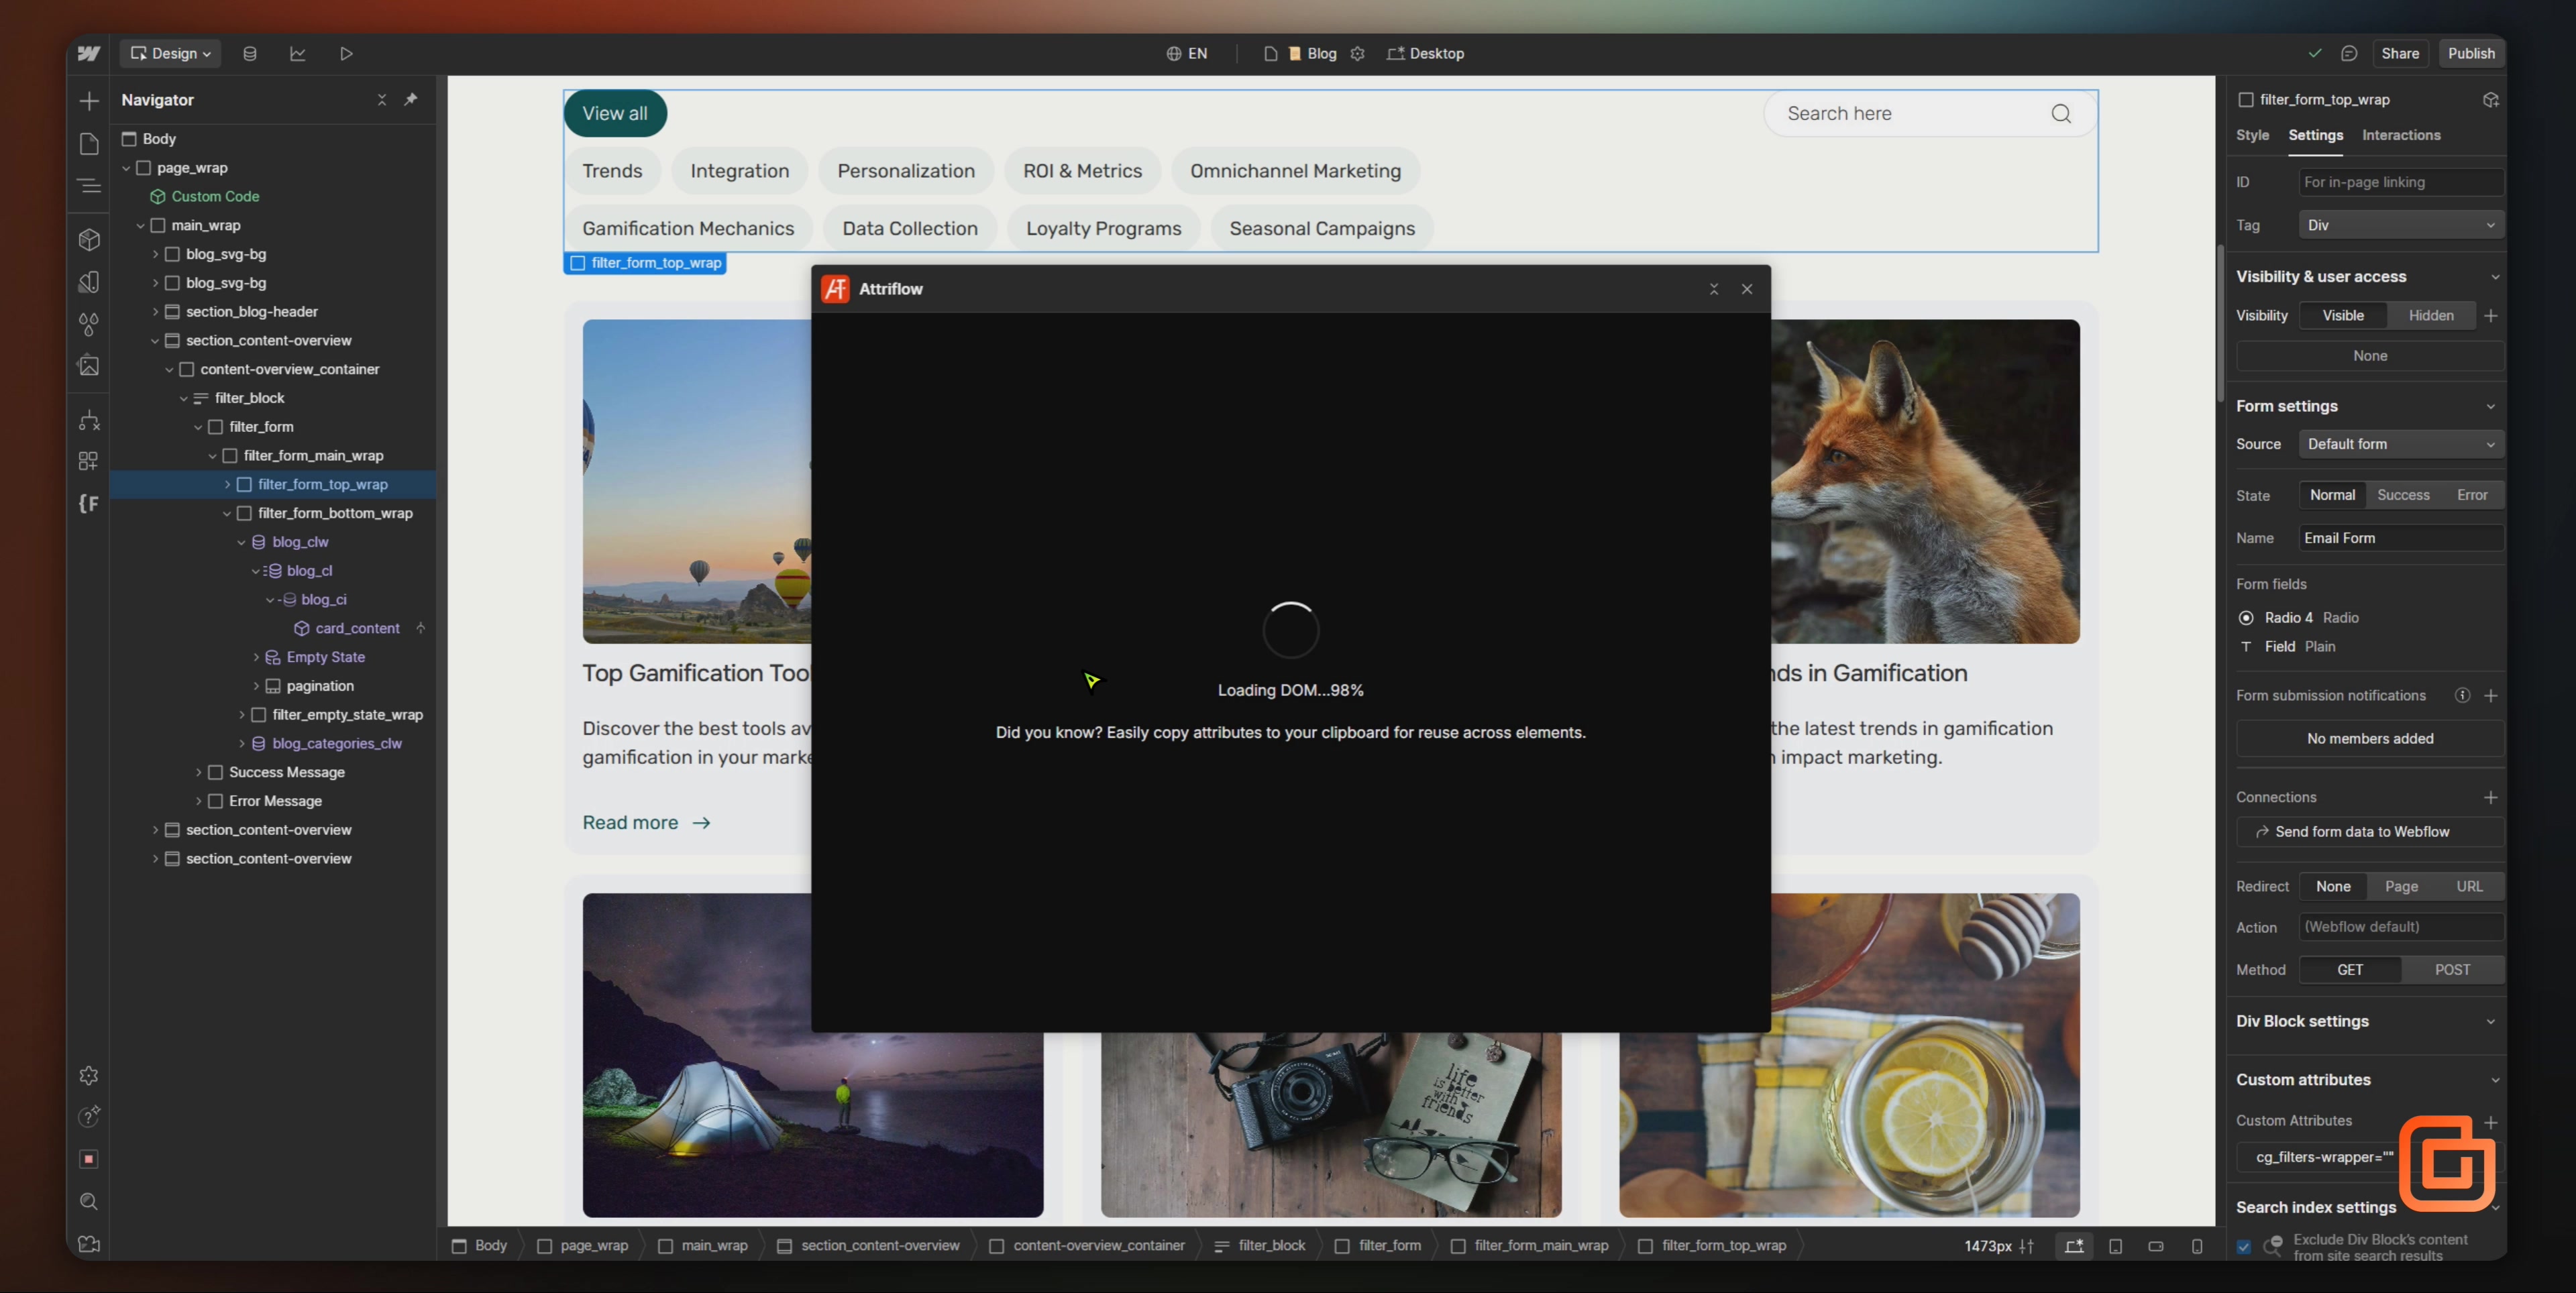Screen dimensions: 2576x1293
Task: Collapse the Form settings section
Action: point(2490,407)
